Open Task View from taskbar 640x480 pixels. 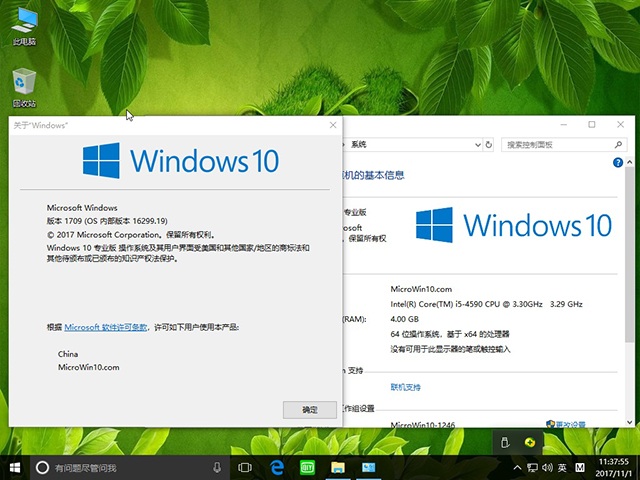pos(245,468)
